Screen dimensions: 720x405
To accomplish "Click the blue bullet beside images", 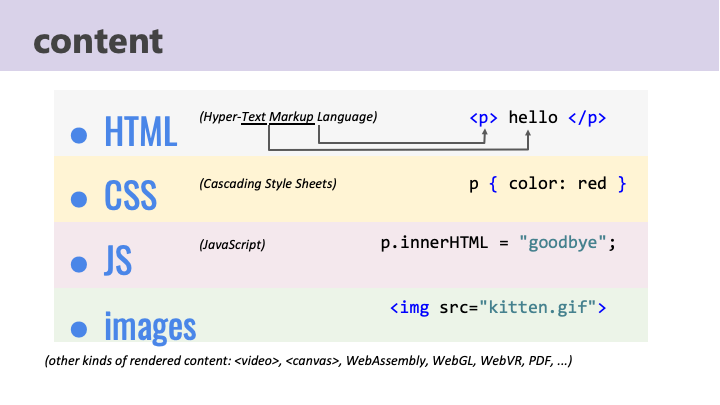I will point(79,329).
